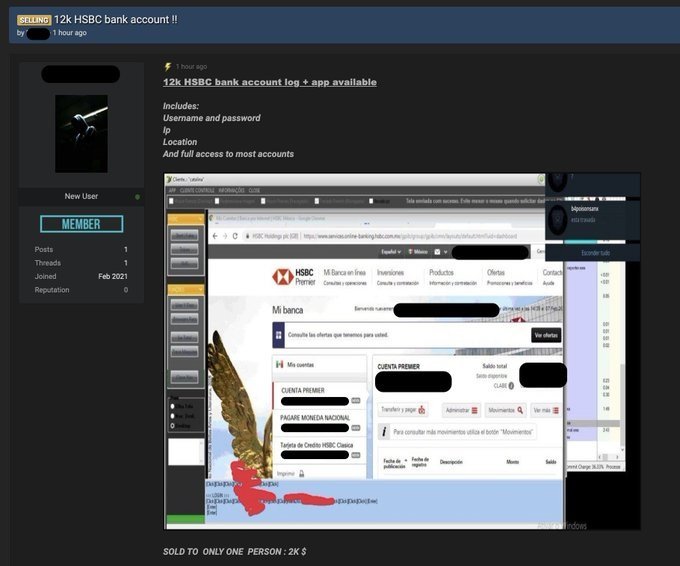Reload the HSBC page in Chrome
Screen dimensions: 680x566
[x=235, y=236]
